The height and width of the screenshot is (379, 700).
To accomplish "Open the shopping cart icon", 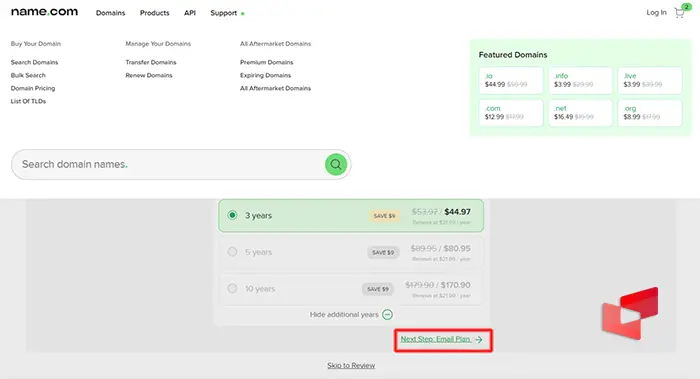I will tap(679, 12).
